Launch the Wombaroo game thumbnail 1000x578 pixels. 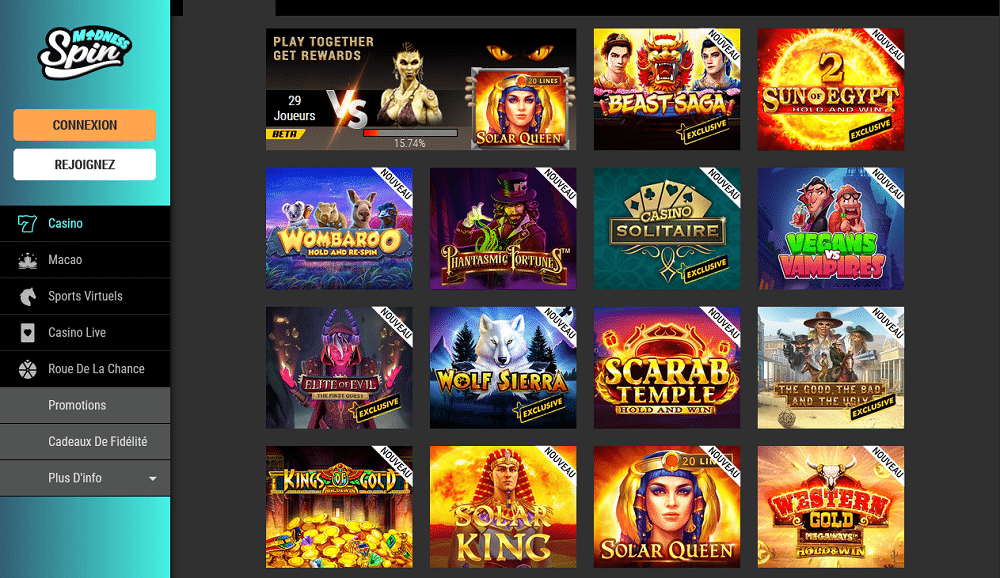(x=339, y=228)
